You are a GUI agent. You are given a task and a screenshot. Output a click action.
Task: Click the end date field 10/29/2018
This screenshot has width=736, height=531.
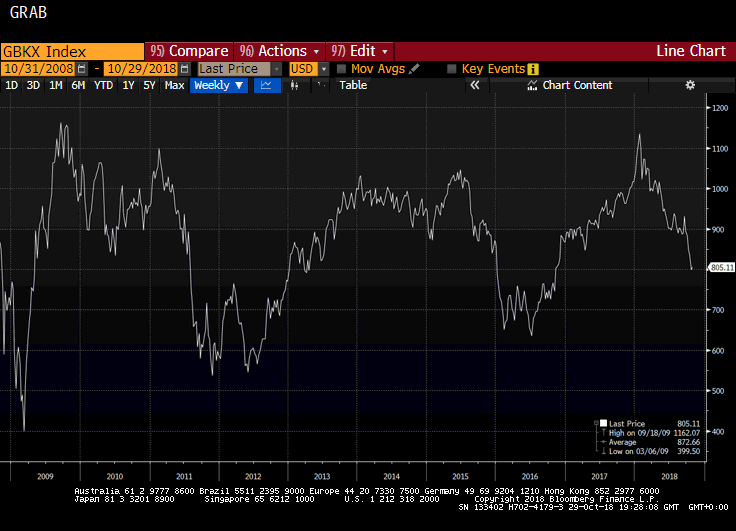click(x=142, y=69)
